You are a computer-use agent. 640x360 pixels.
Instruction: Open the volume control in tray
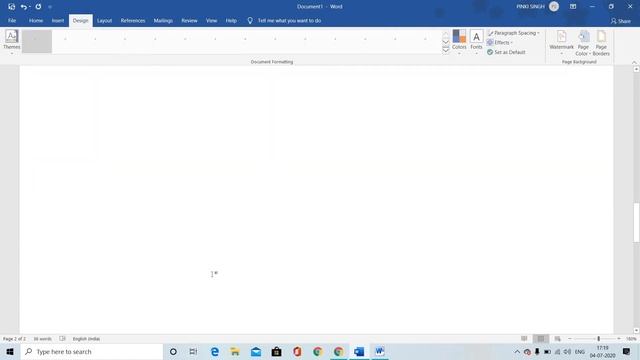coord(567,351)
